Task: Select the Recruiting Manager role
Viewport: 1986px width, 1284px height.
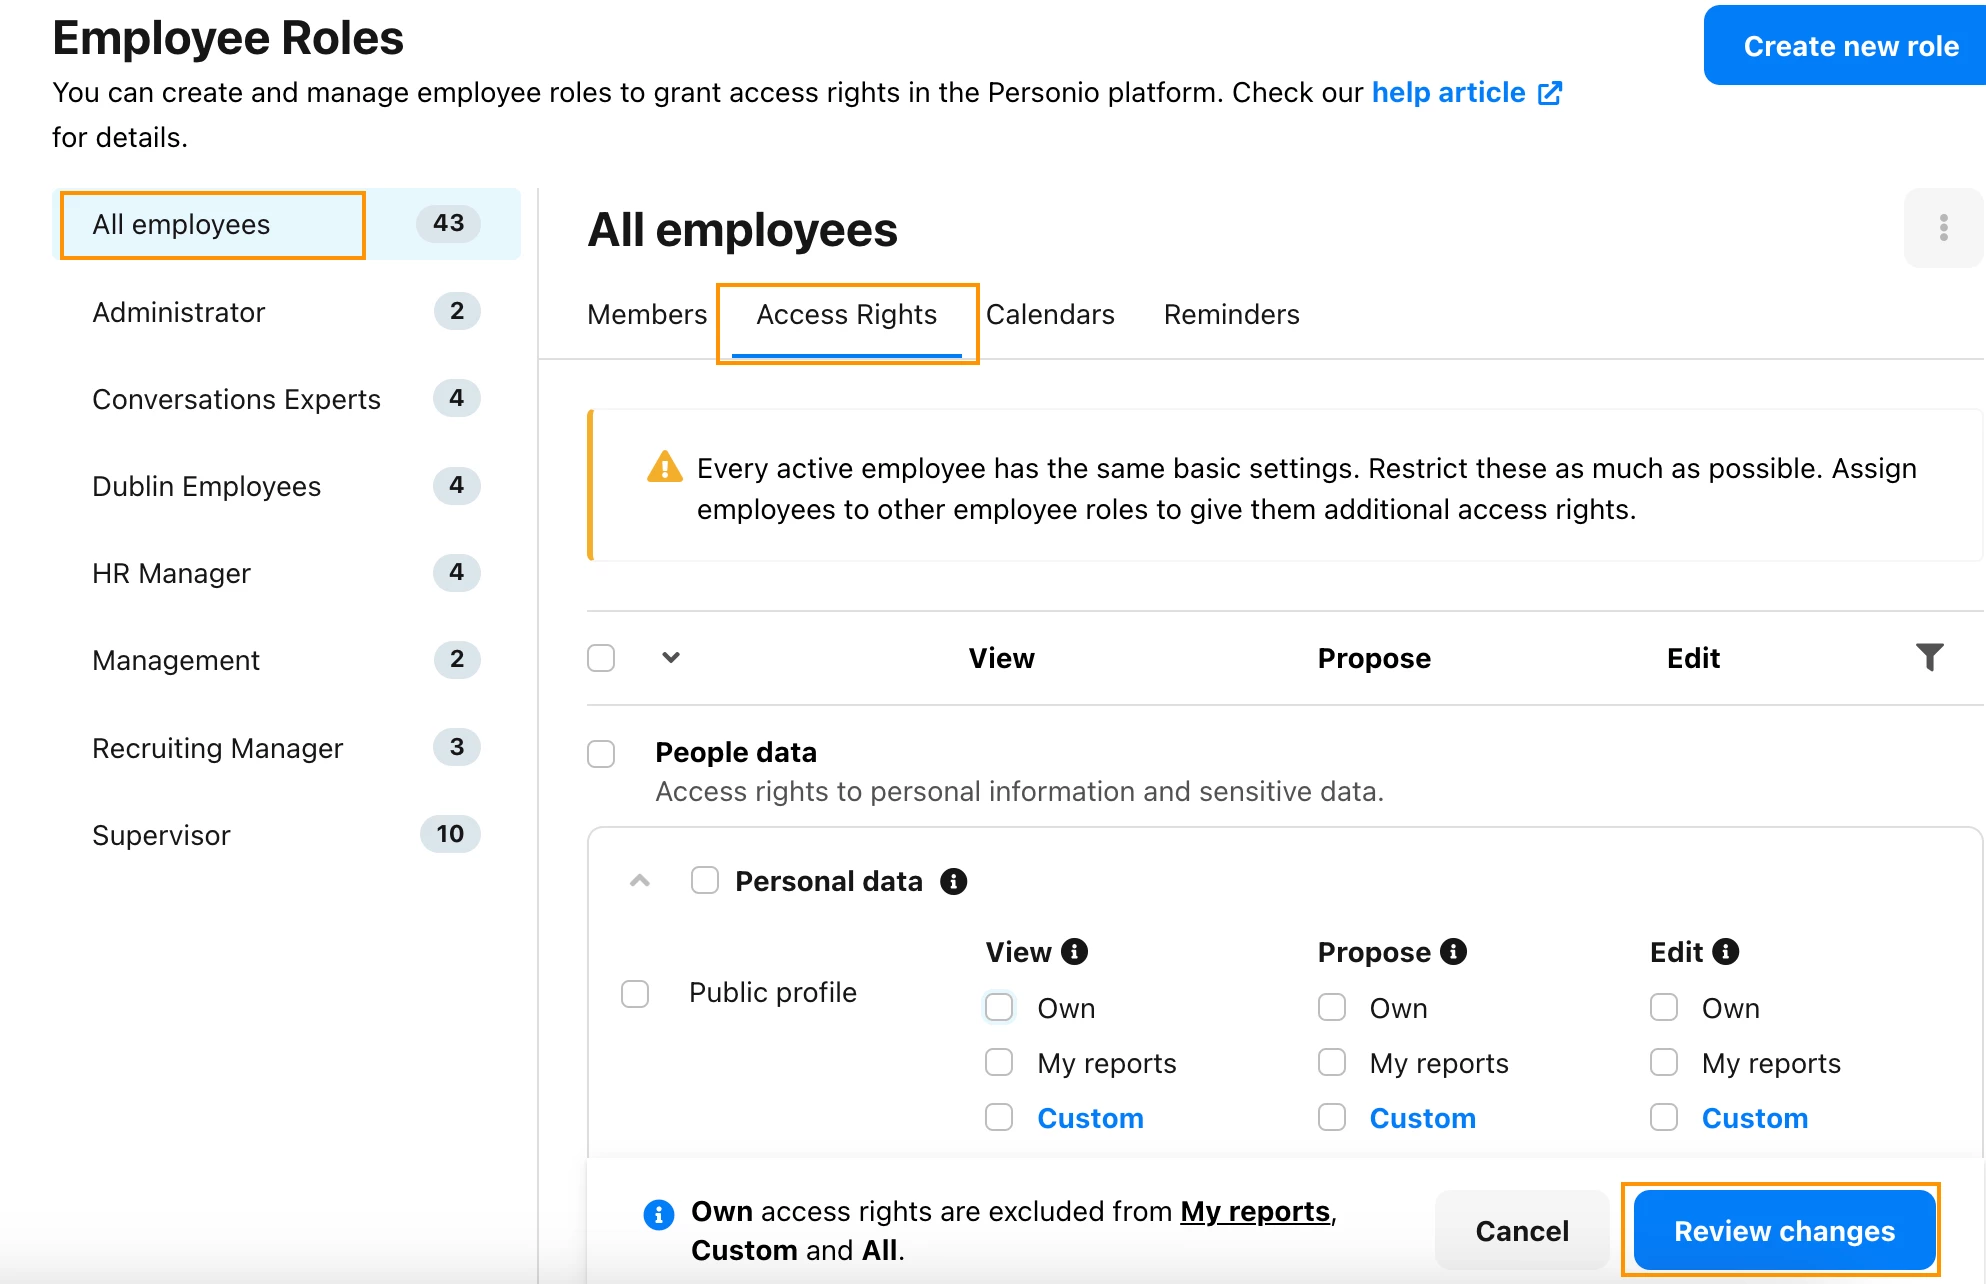Action: [x=287, y=748]
